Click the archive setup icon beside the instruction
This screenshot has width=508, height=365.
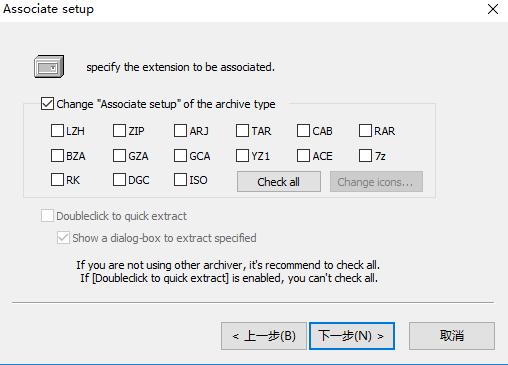[x=49, y=67]
